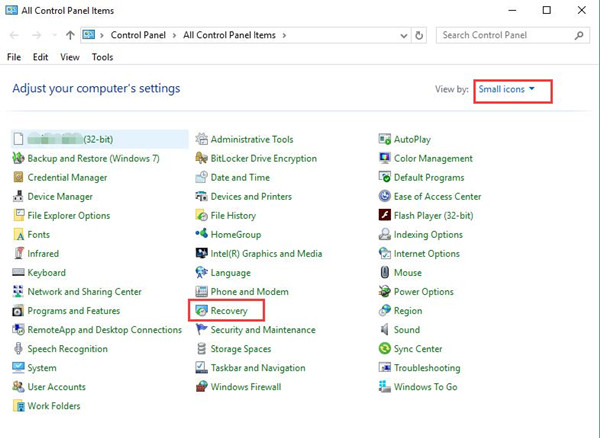Click the Mouse icon
The width and height of the screenshot is (600, 438).
point(385,272)
